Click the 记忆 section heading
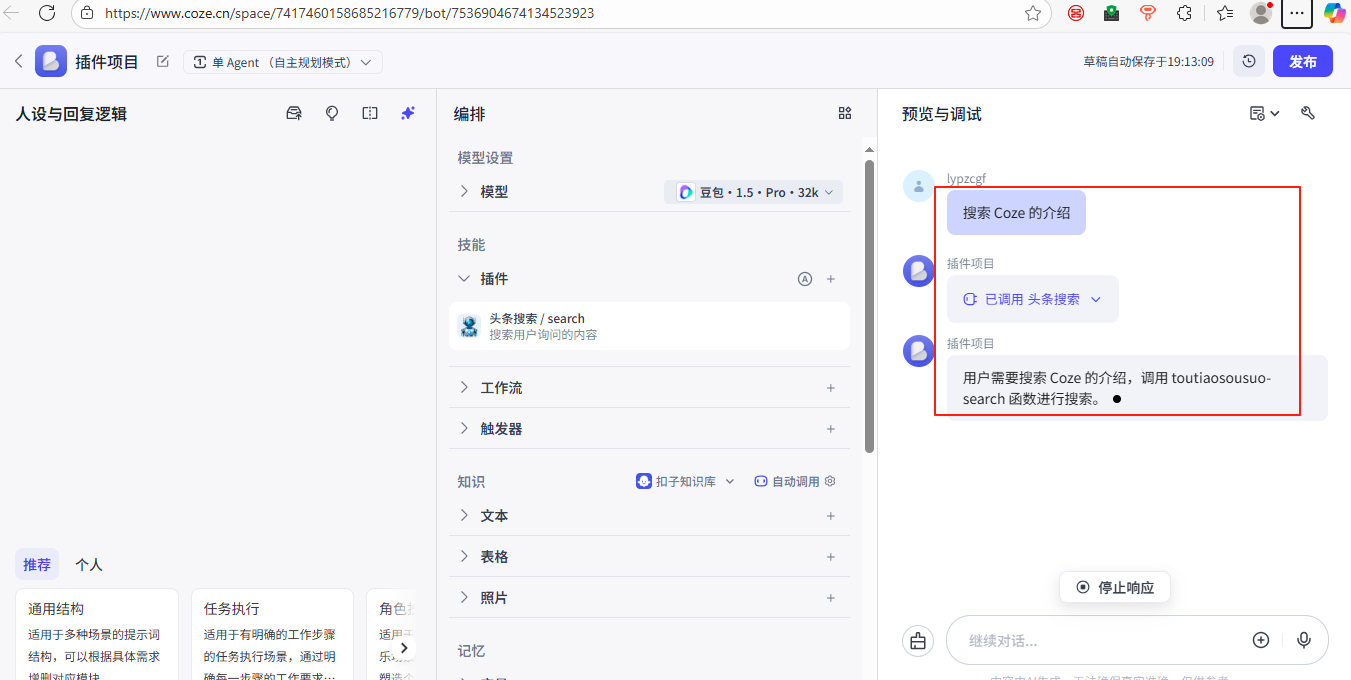Screen dimensions: 1351x680 [x=471, y=651]
